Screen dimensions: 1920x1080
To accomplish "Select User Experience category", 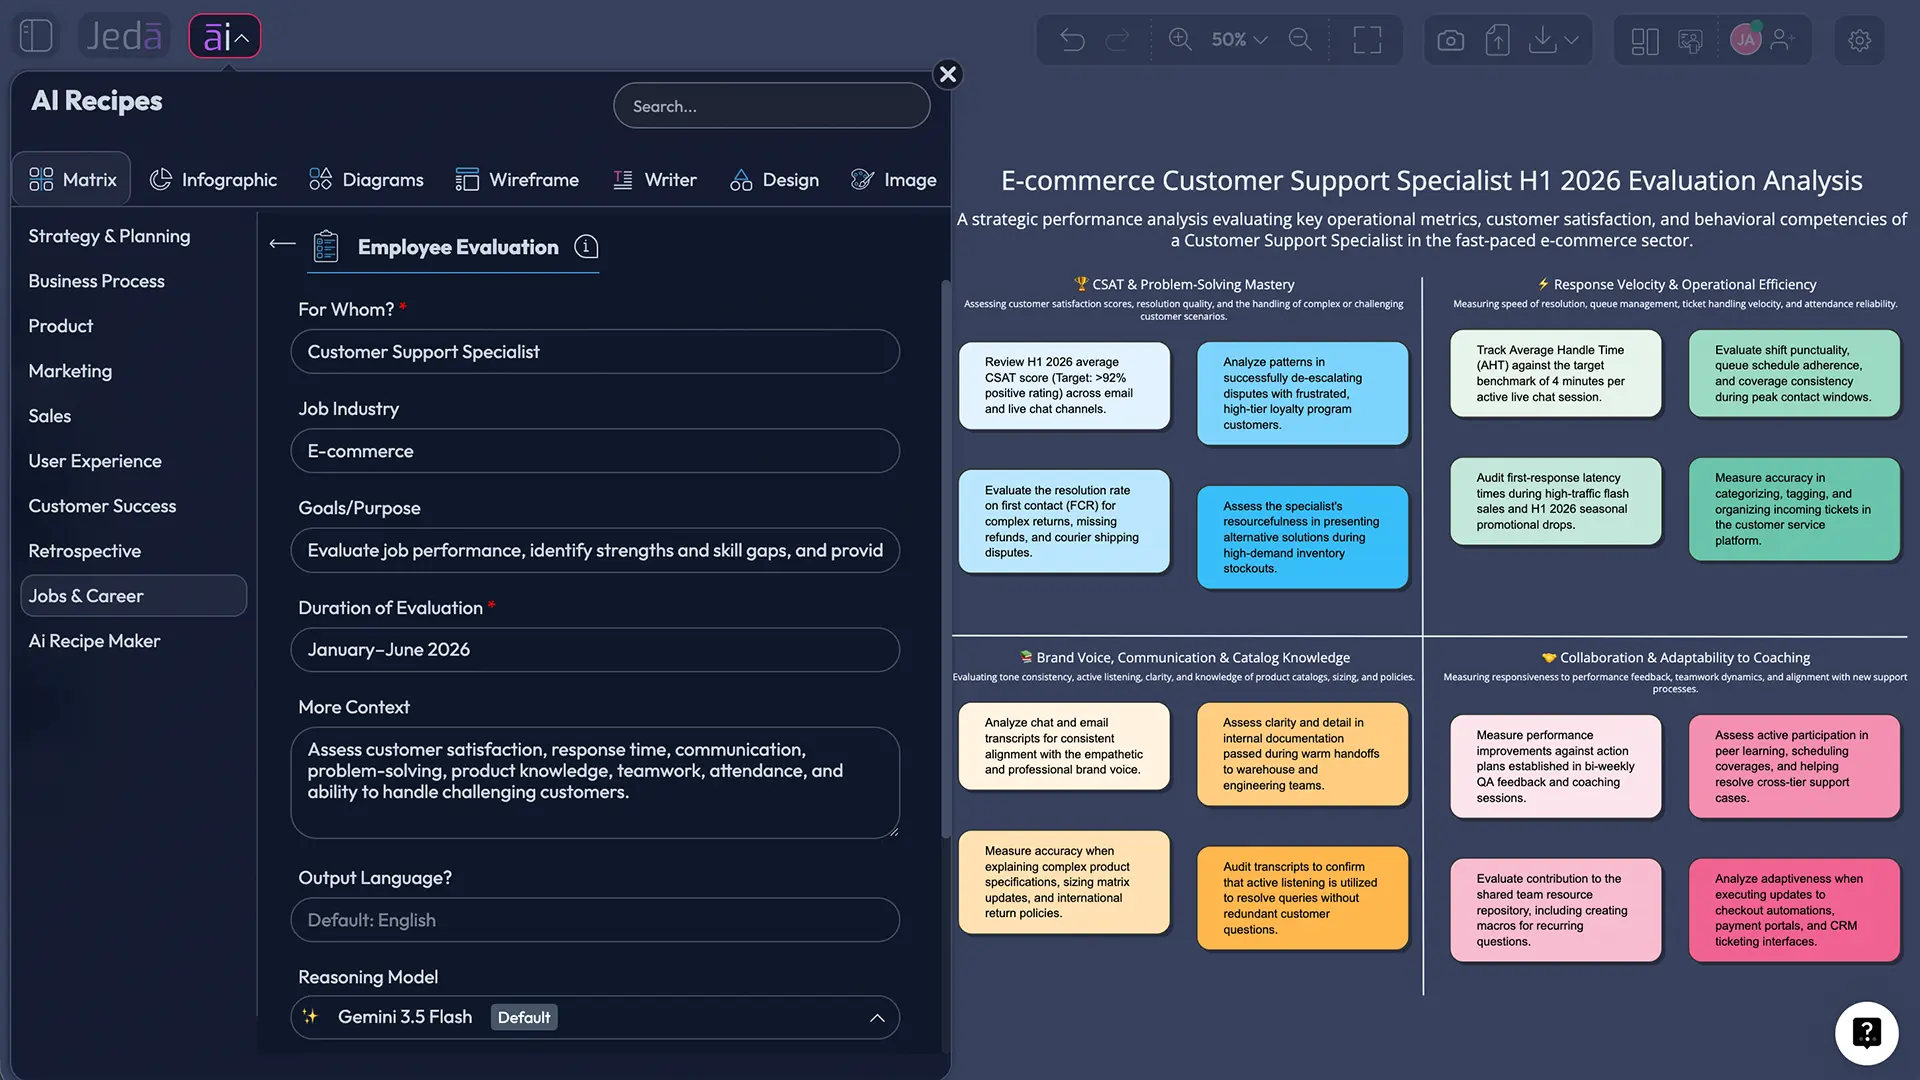I will (x=95, y=461).
